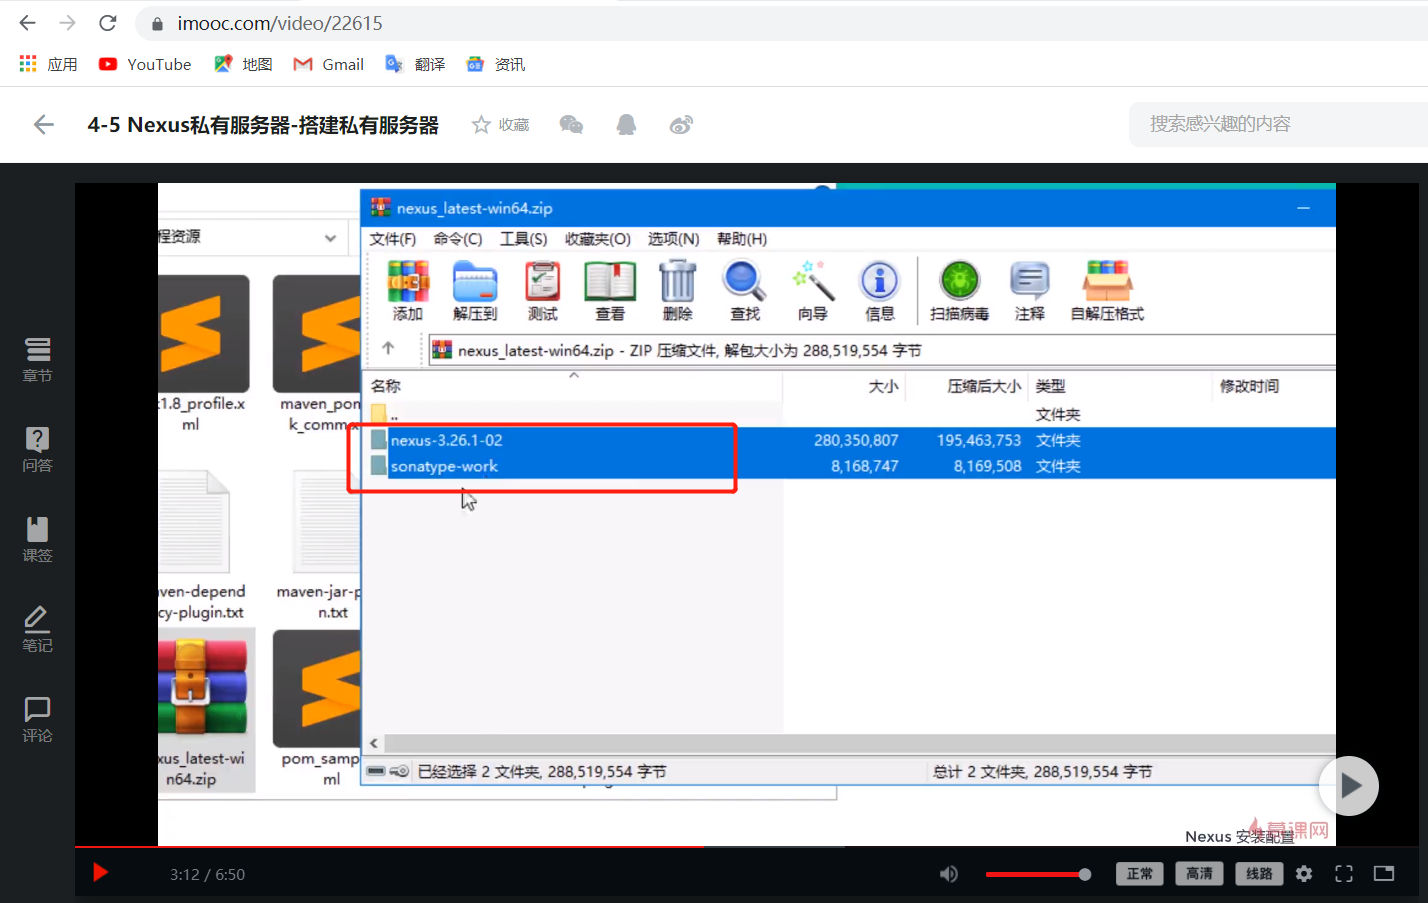Open the video quality 高清 selector
Screen dimensions: 1428x903
click(x=1200, y=874)
